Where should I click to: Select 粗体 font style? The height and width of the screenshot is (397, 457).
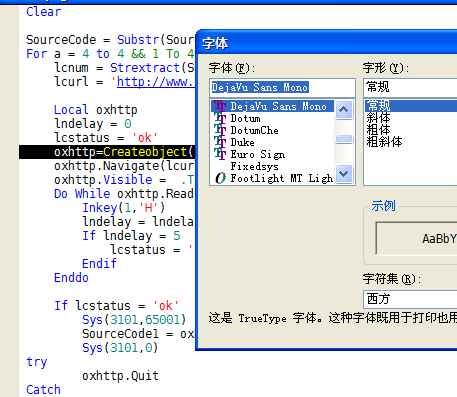[378, 130]
